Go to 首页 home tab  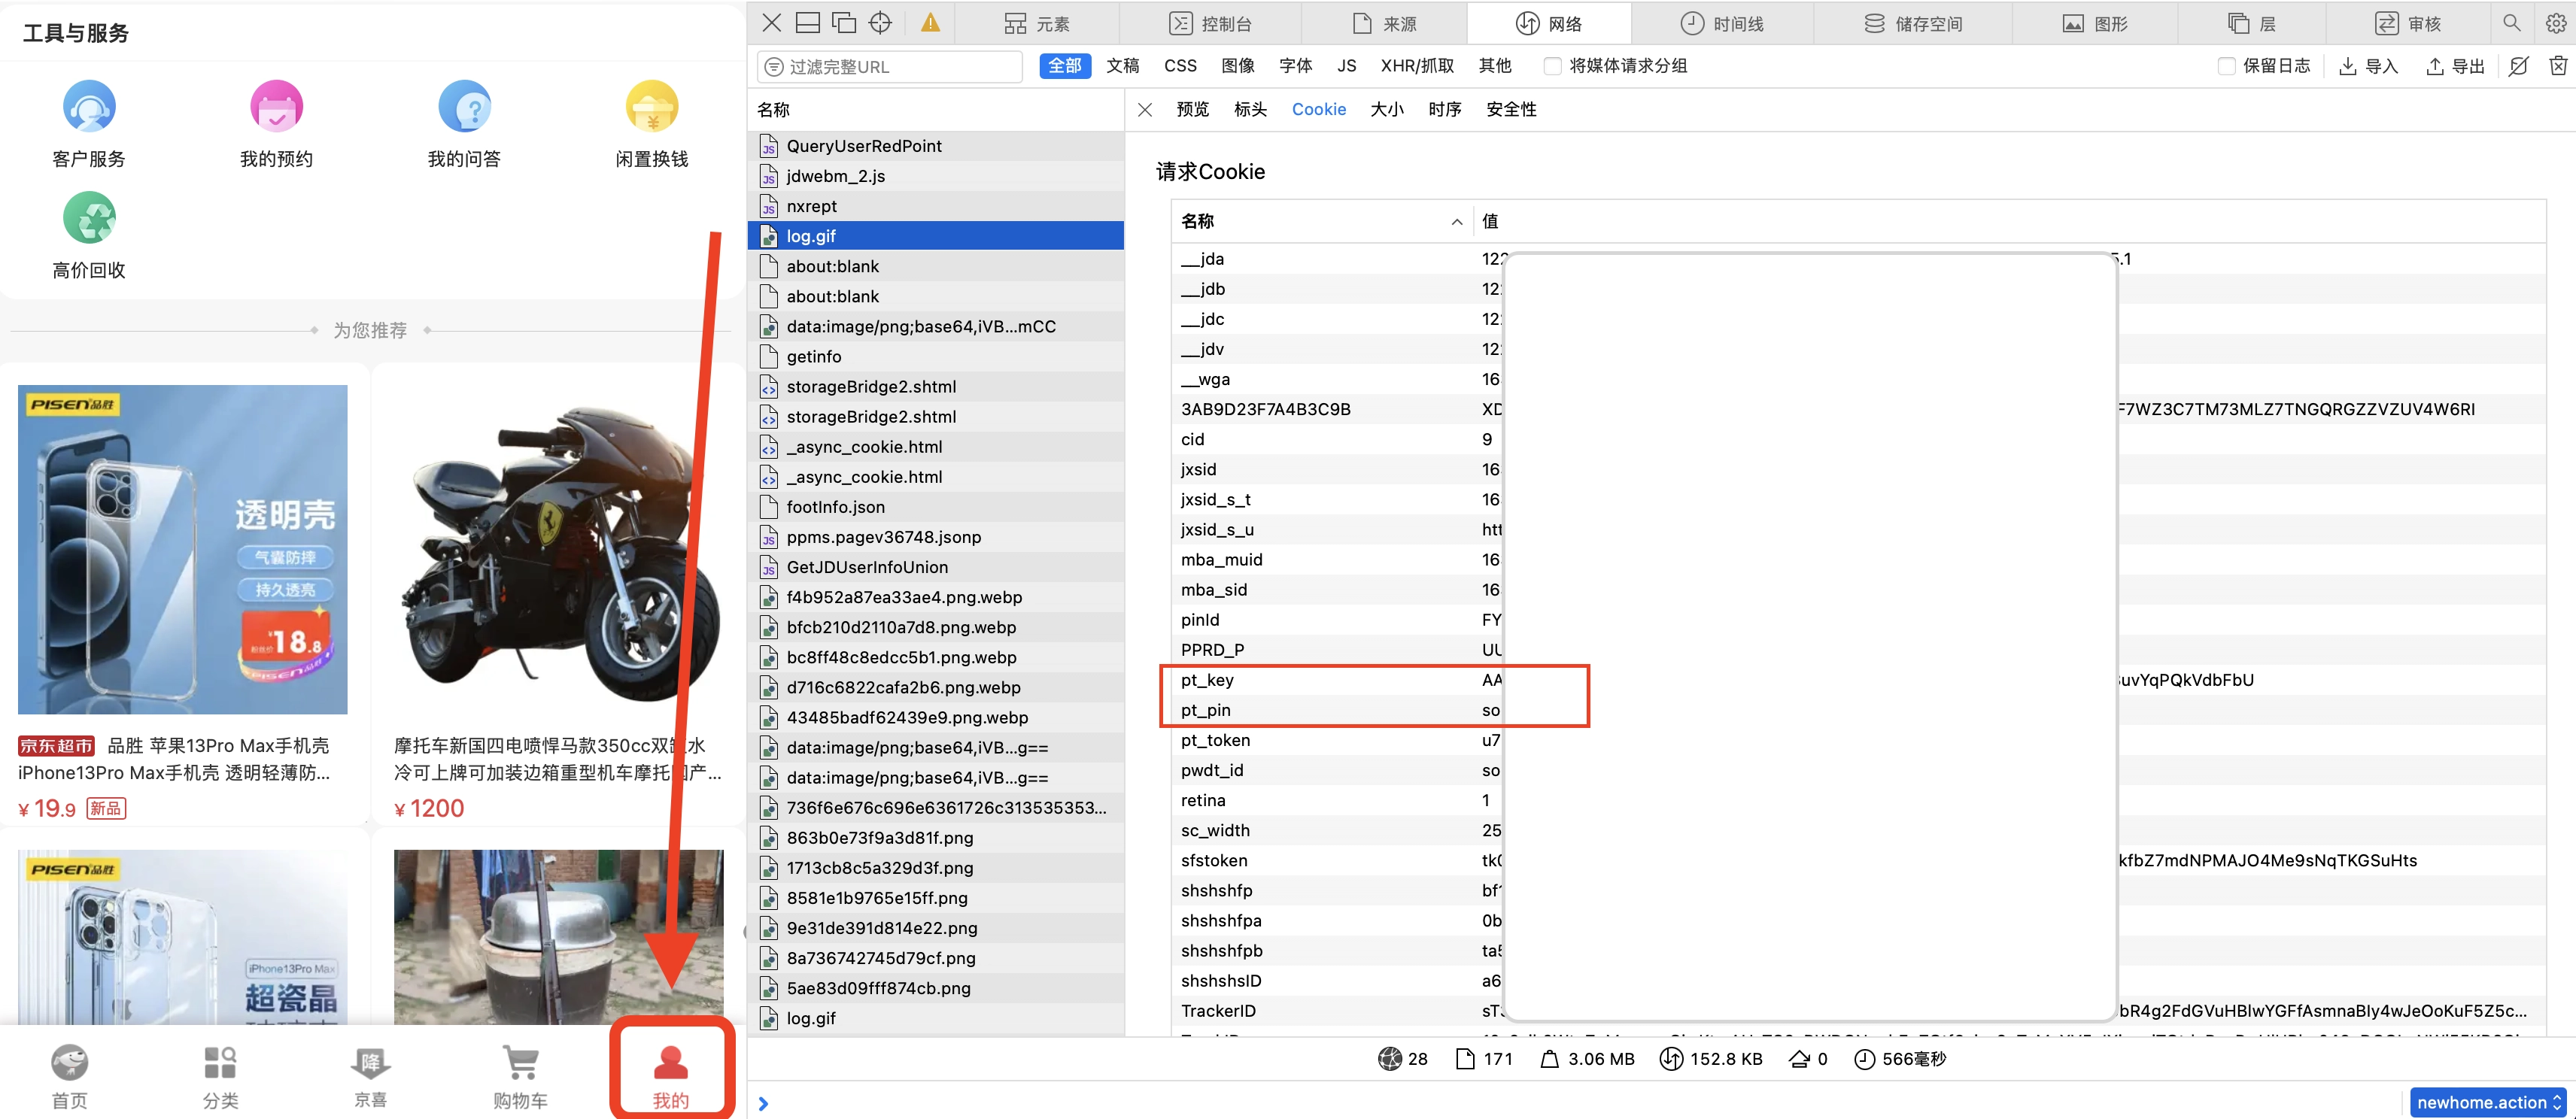pyautogui.click(x=69, y=1076)
